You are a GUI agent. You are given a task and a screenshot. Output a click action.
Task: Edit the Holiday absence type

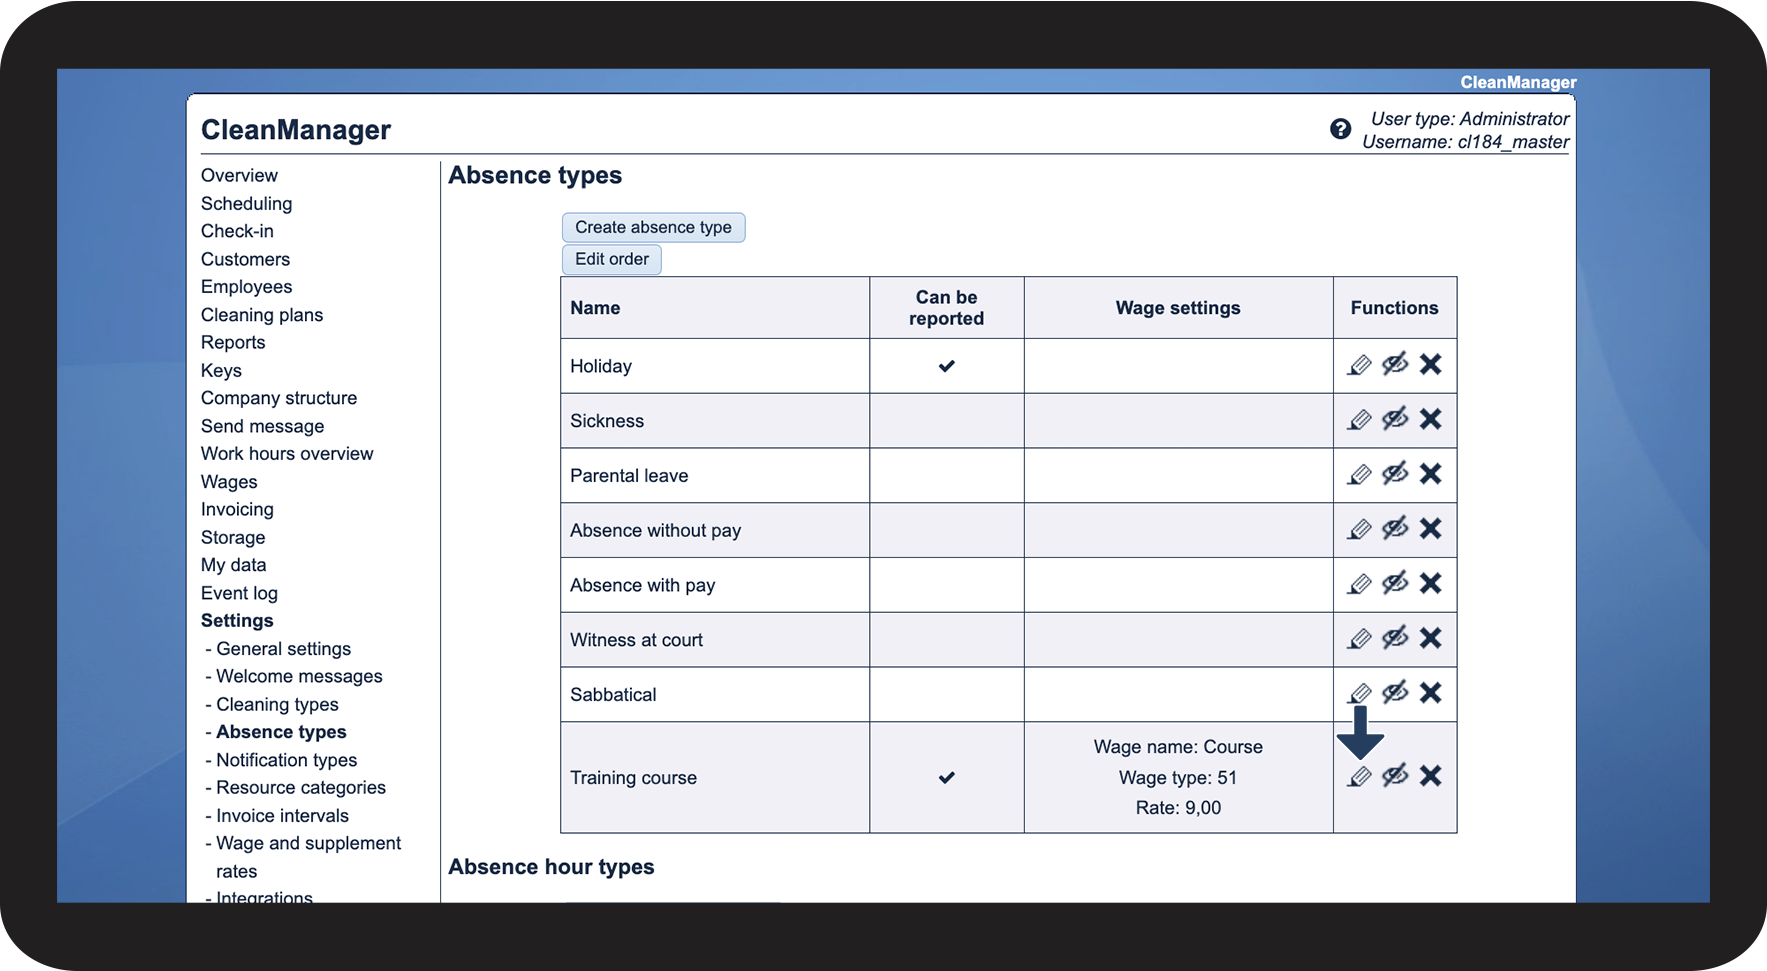click(1359, 365)
